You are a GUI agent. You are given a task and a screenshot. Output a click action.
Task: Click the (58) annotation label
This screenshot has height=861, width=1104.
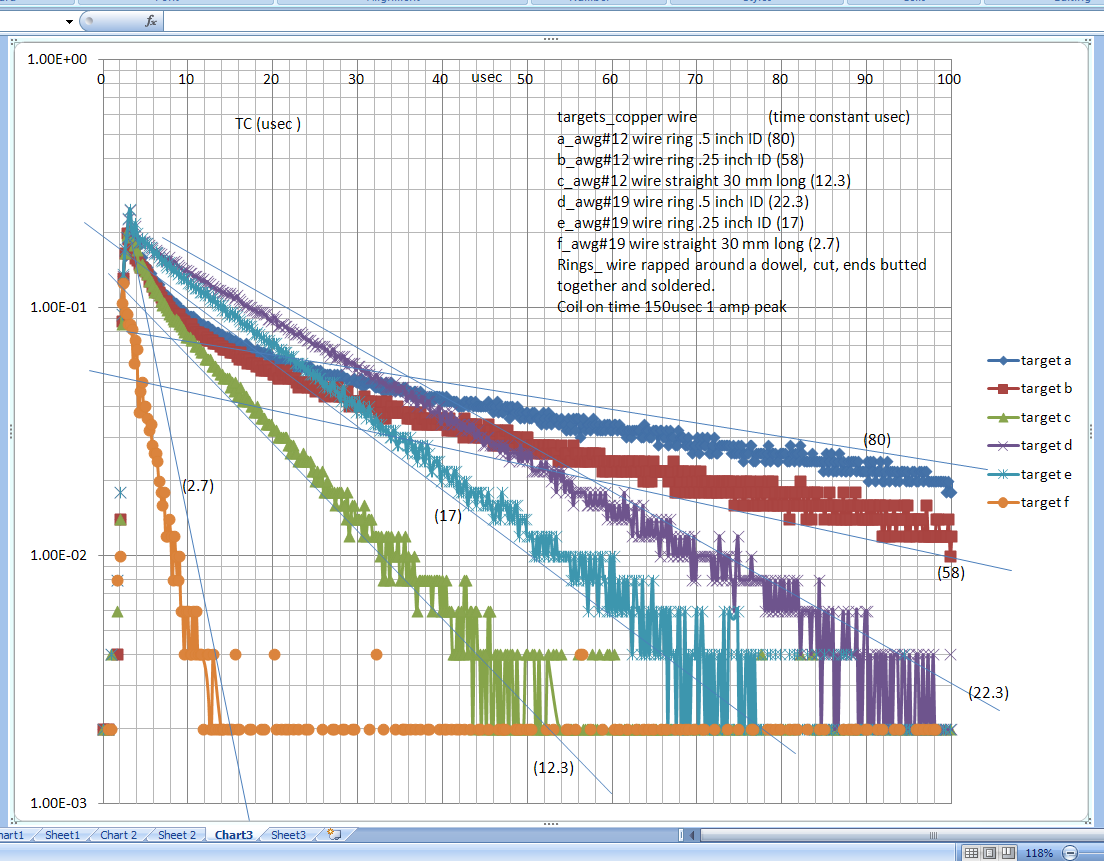[x=951, y=572]
